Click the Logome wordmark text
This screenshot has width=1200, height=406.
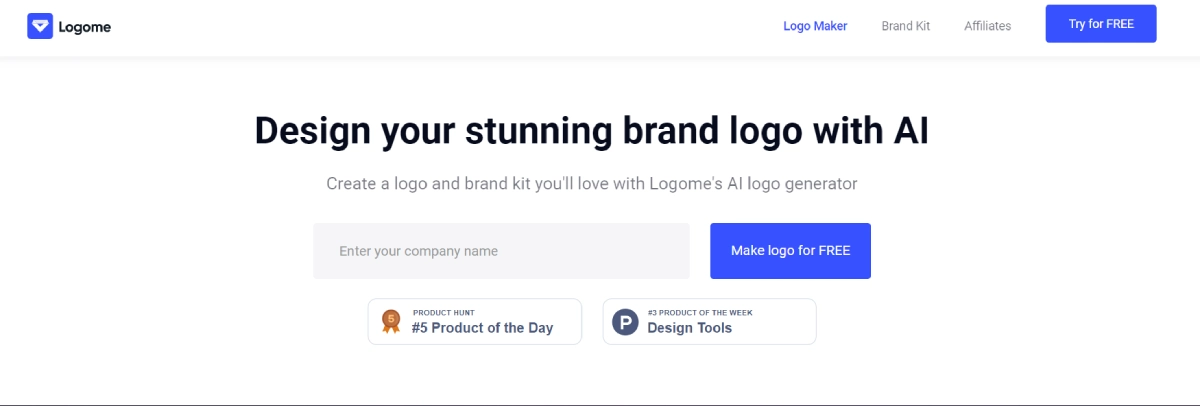point(85,27)
